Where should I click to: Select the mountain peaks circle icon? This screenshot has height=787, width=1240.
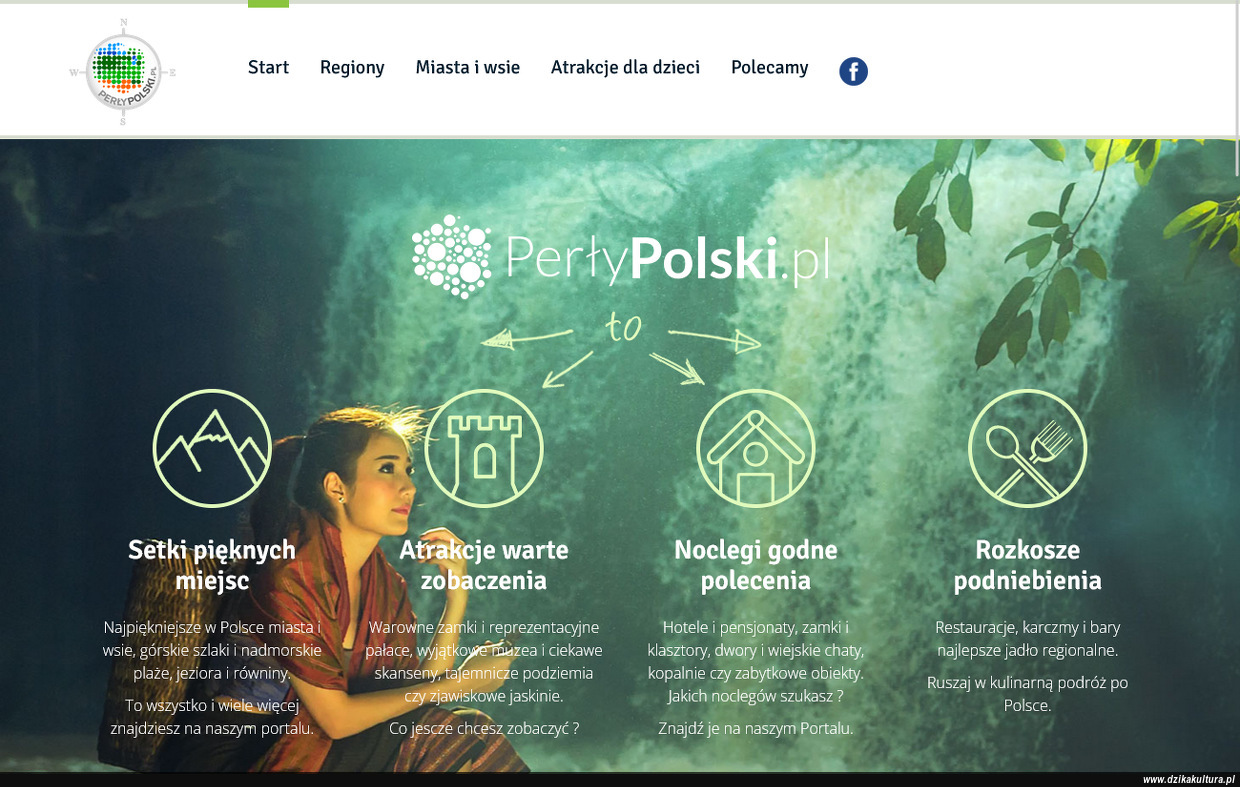(212, 448)
